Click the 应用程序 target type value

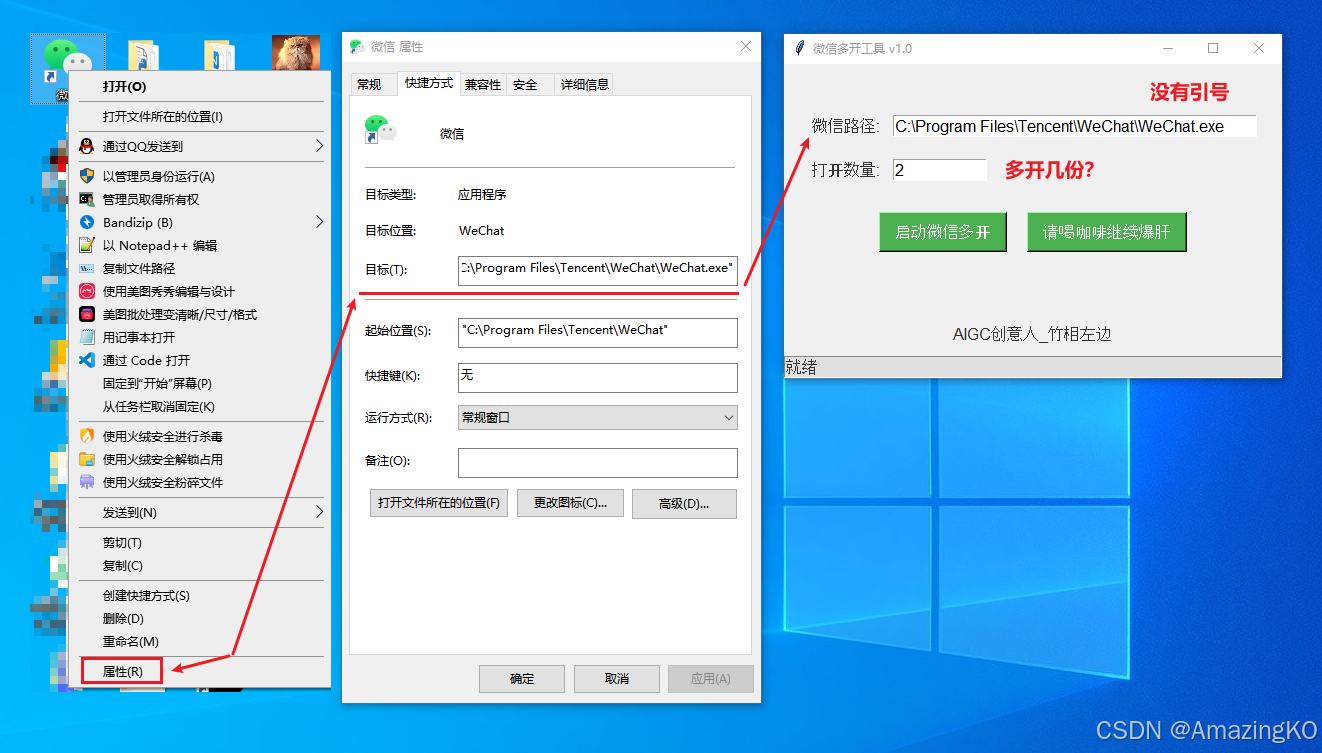[482, 194]
